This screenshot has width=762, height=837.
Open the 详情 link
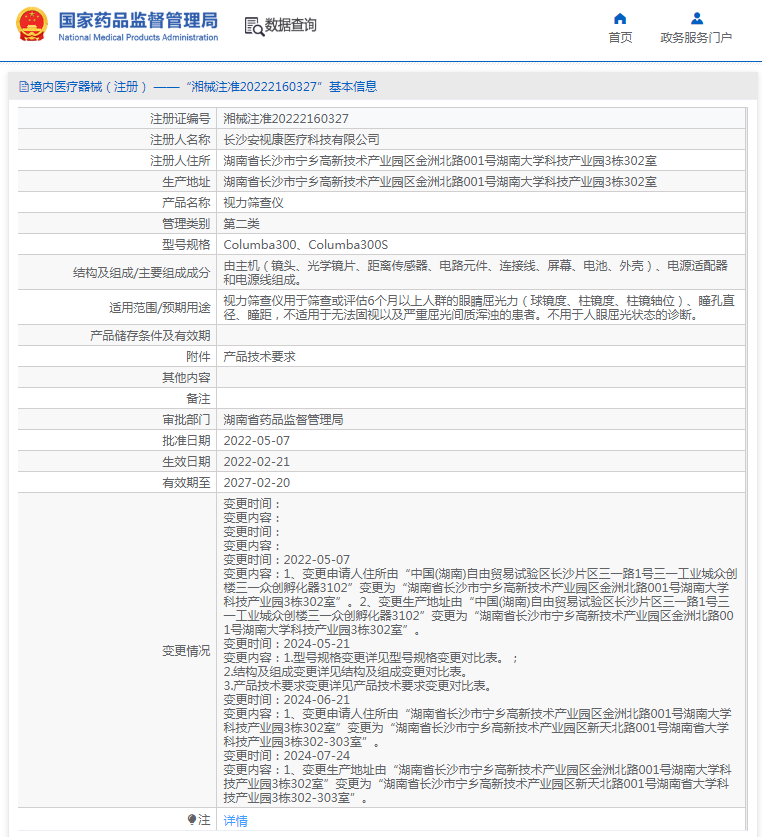tap(235, 820)
